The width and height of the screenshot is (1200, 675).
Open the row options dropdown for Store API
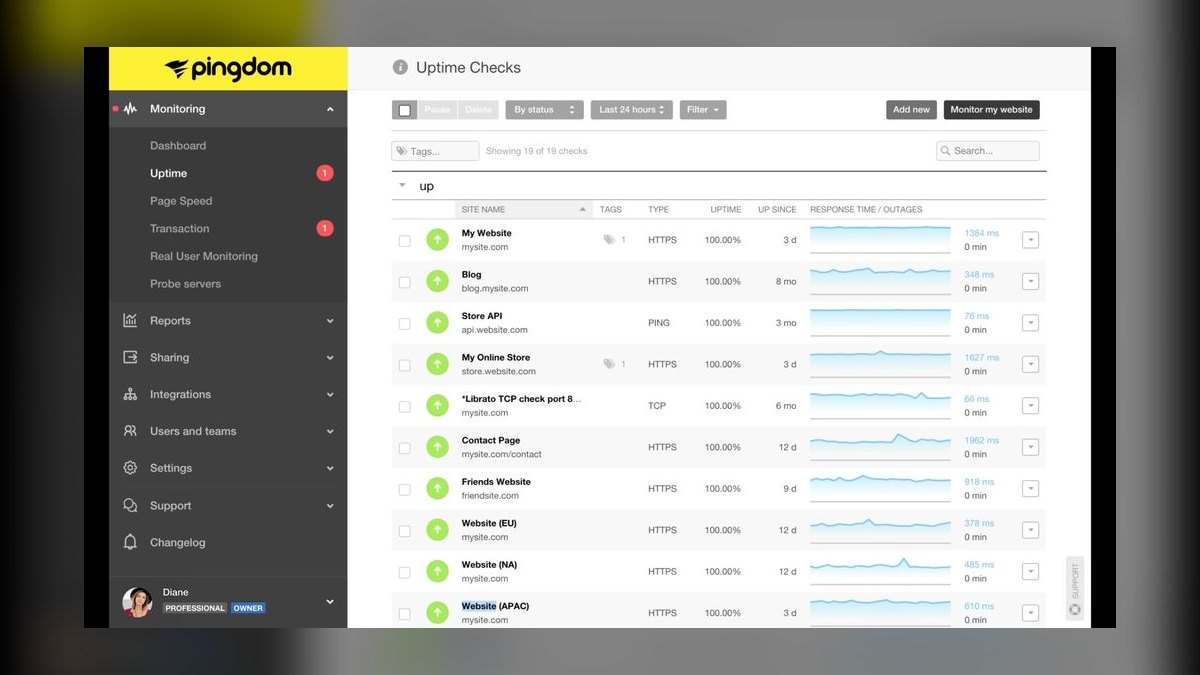(x=1031, y=323)
